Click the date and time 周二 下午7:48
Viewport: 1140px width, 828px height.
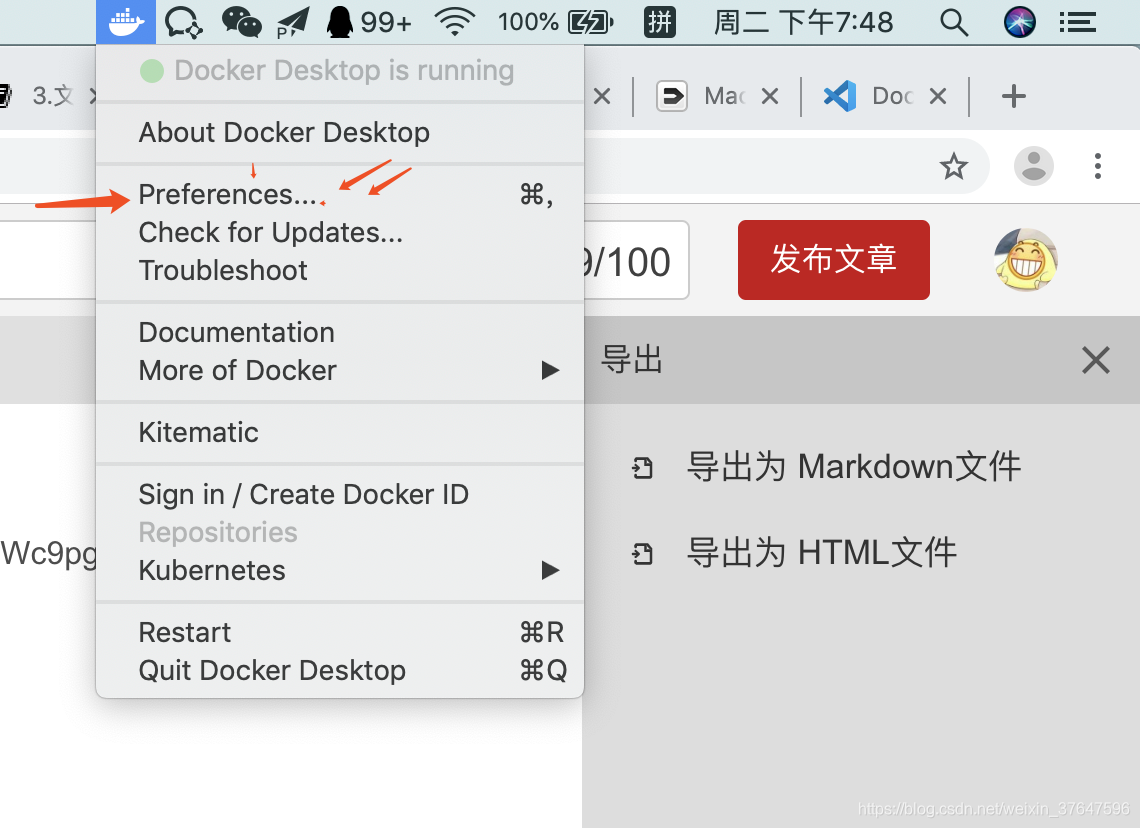[803, 22]
